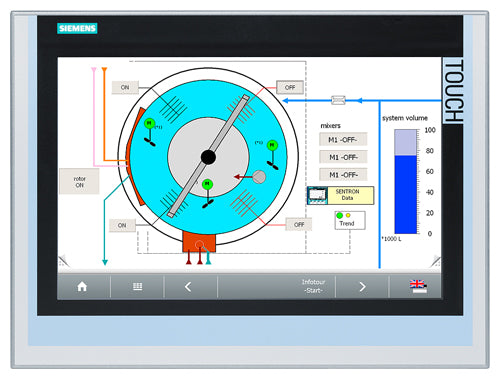Viewport: 500px width, 379px height.
Task: Click the SENTRON device thumbnail image
Action: (x=318, y=195)
